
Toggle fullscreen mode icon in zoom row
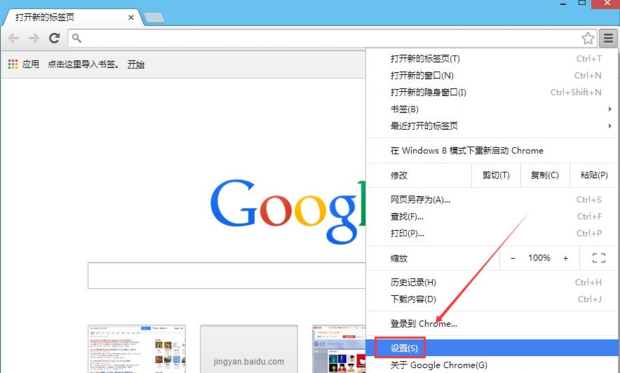599,258
